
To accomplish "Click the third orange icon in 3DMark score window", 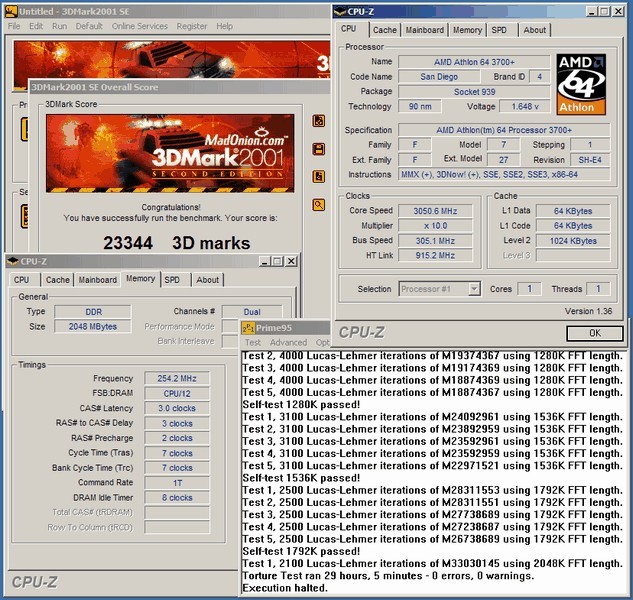I will [x=319, y=176].
